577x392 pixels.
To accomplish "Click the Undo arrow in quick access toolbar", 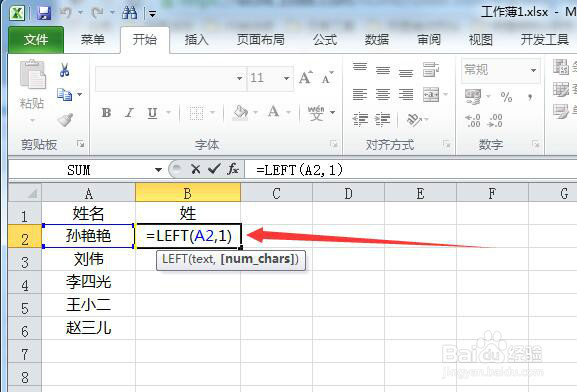I will (x=66, y=13).
